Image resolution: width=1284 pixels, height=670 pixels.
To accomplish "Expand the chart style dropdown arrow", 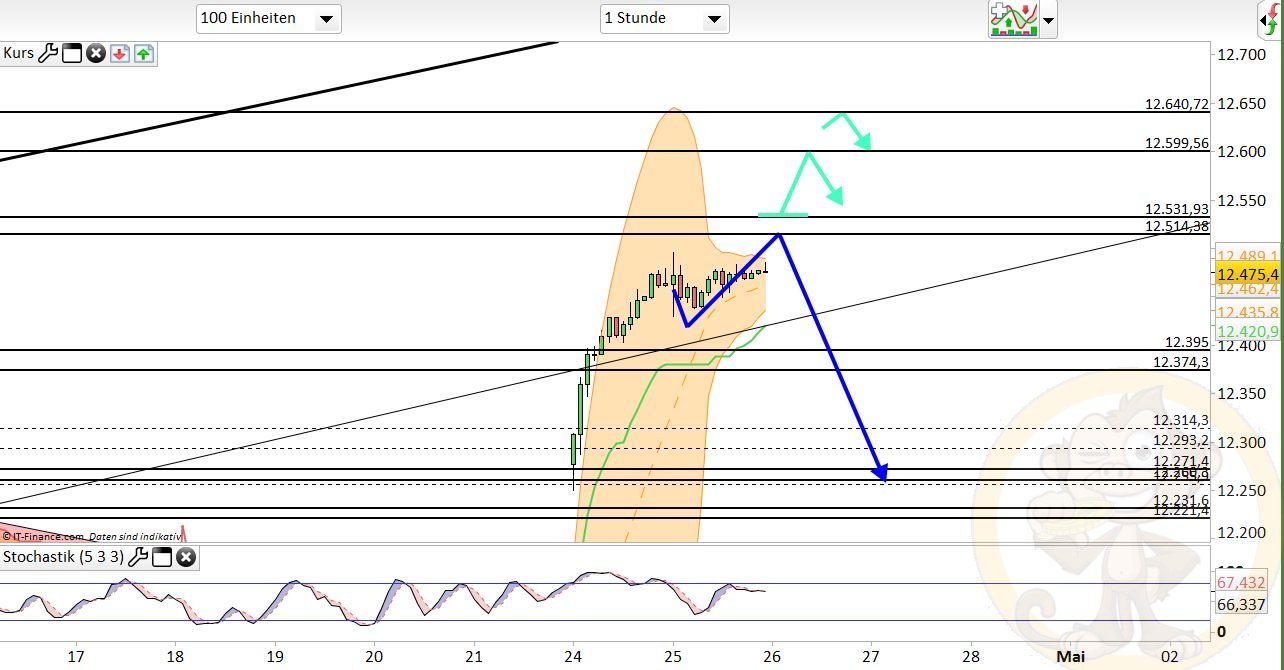I will pos(1047,20).
